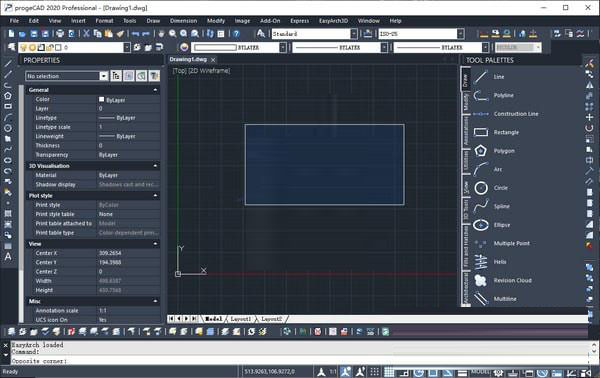Open the Dimension menu
Viewport: 600px width, 378px height.
184,21
